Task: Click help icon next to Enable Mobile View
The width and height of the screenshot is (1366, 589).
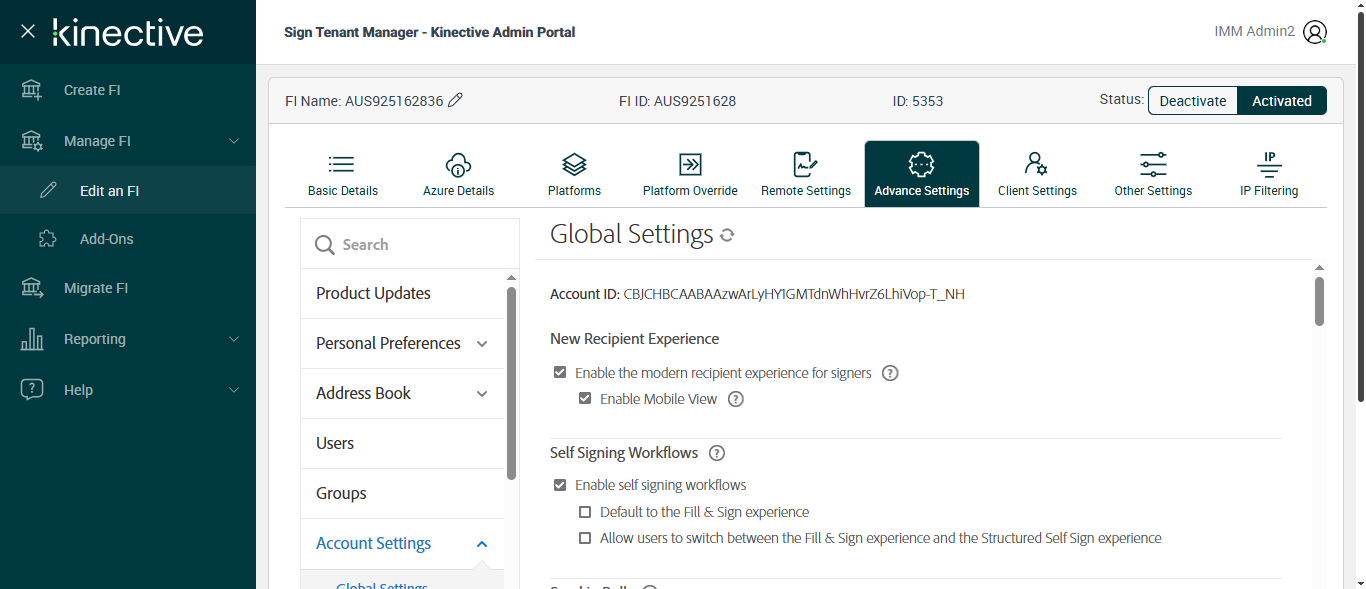Action: click(x=736, y=399)
